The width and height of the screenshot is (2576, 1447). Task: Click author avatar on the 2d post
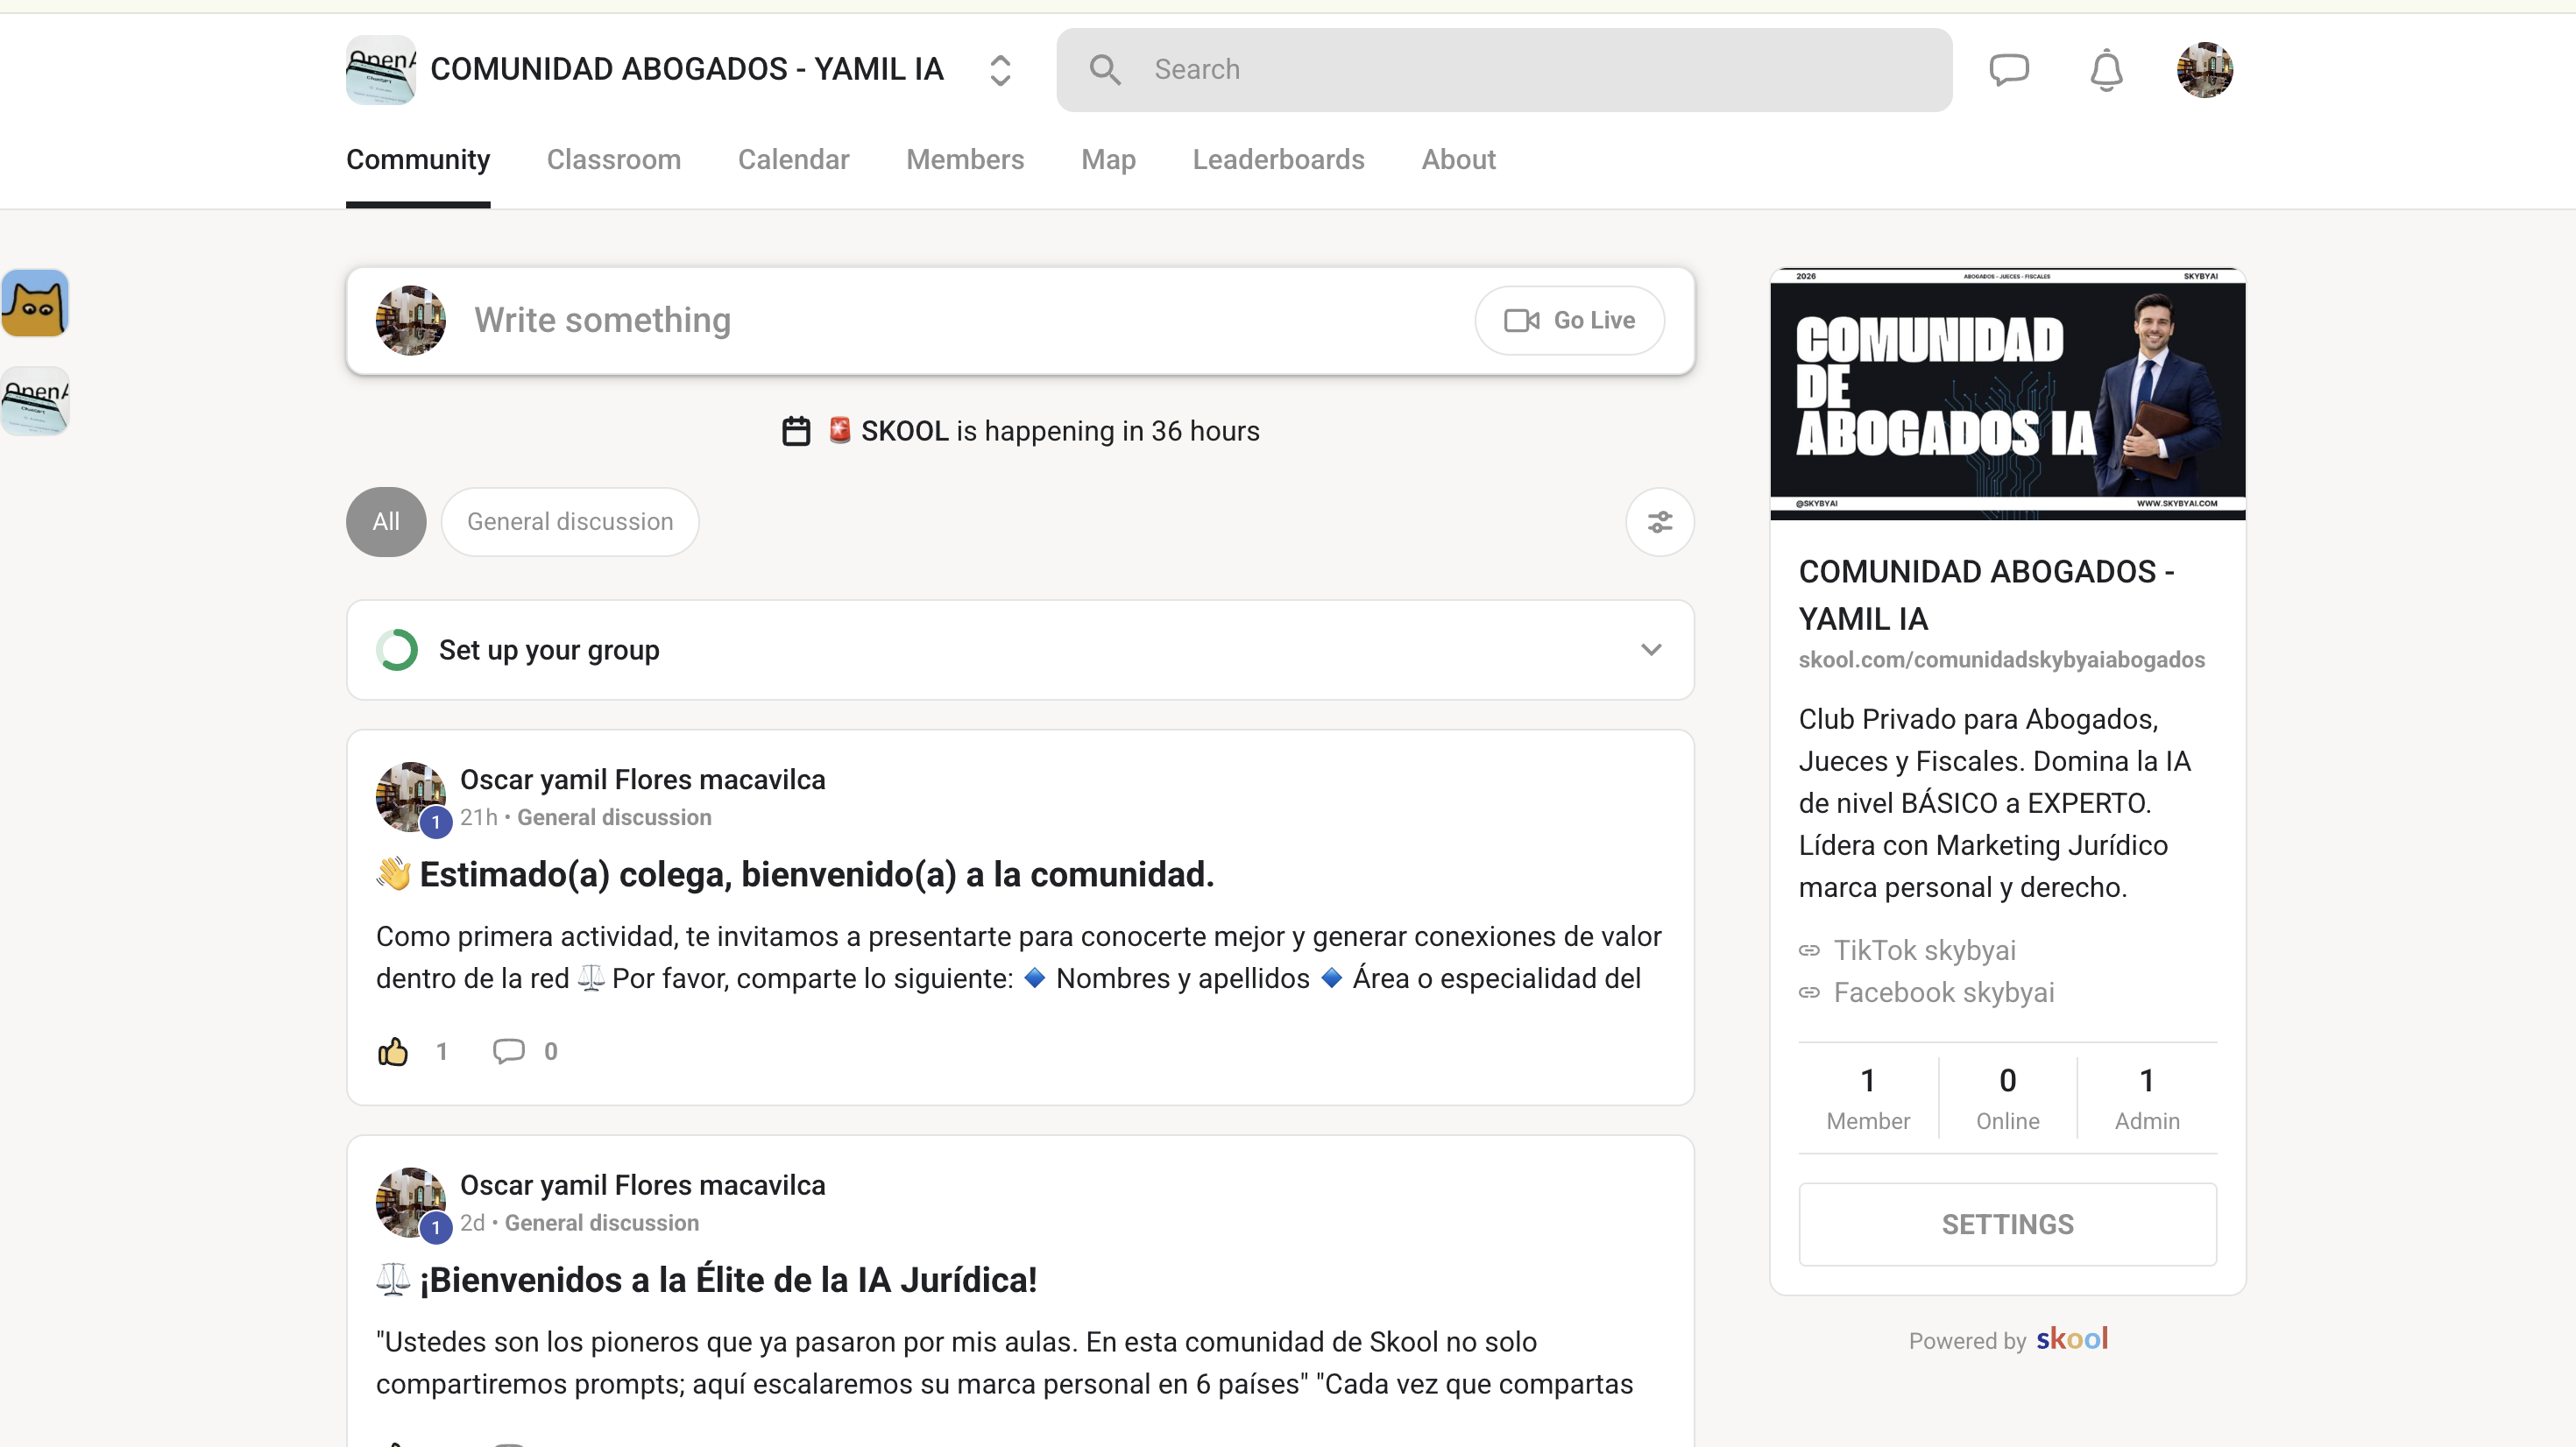pyautogui.click(x=410, y=1202)
